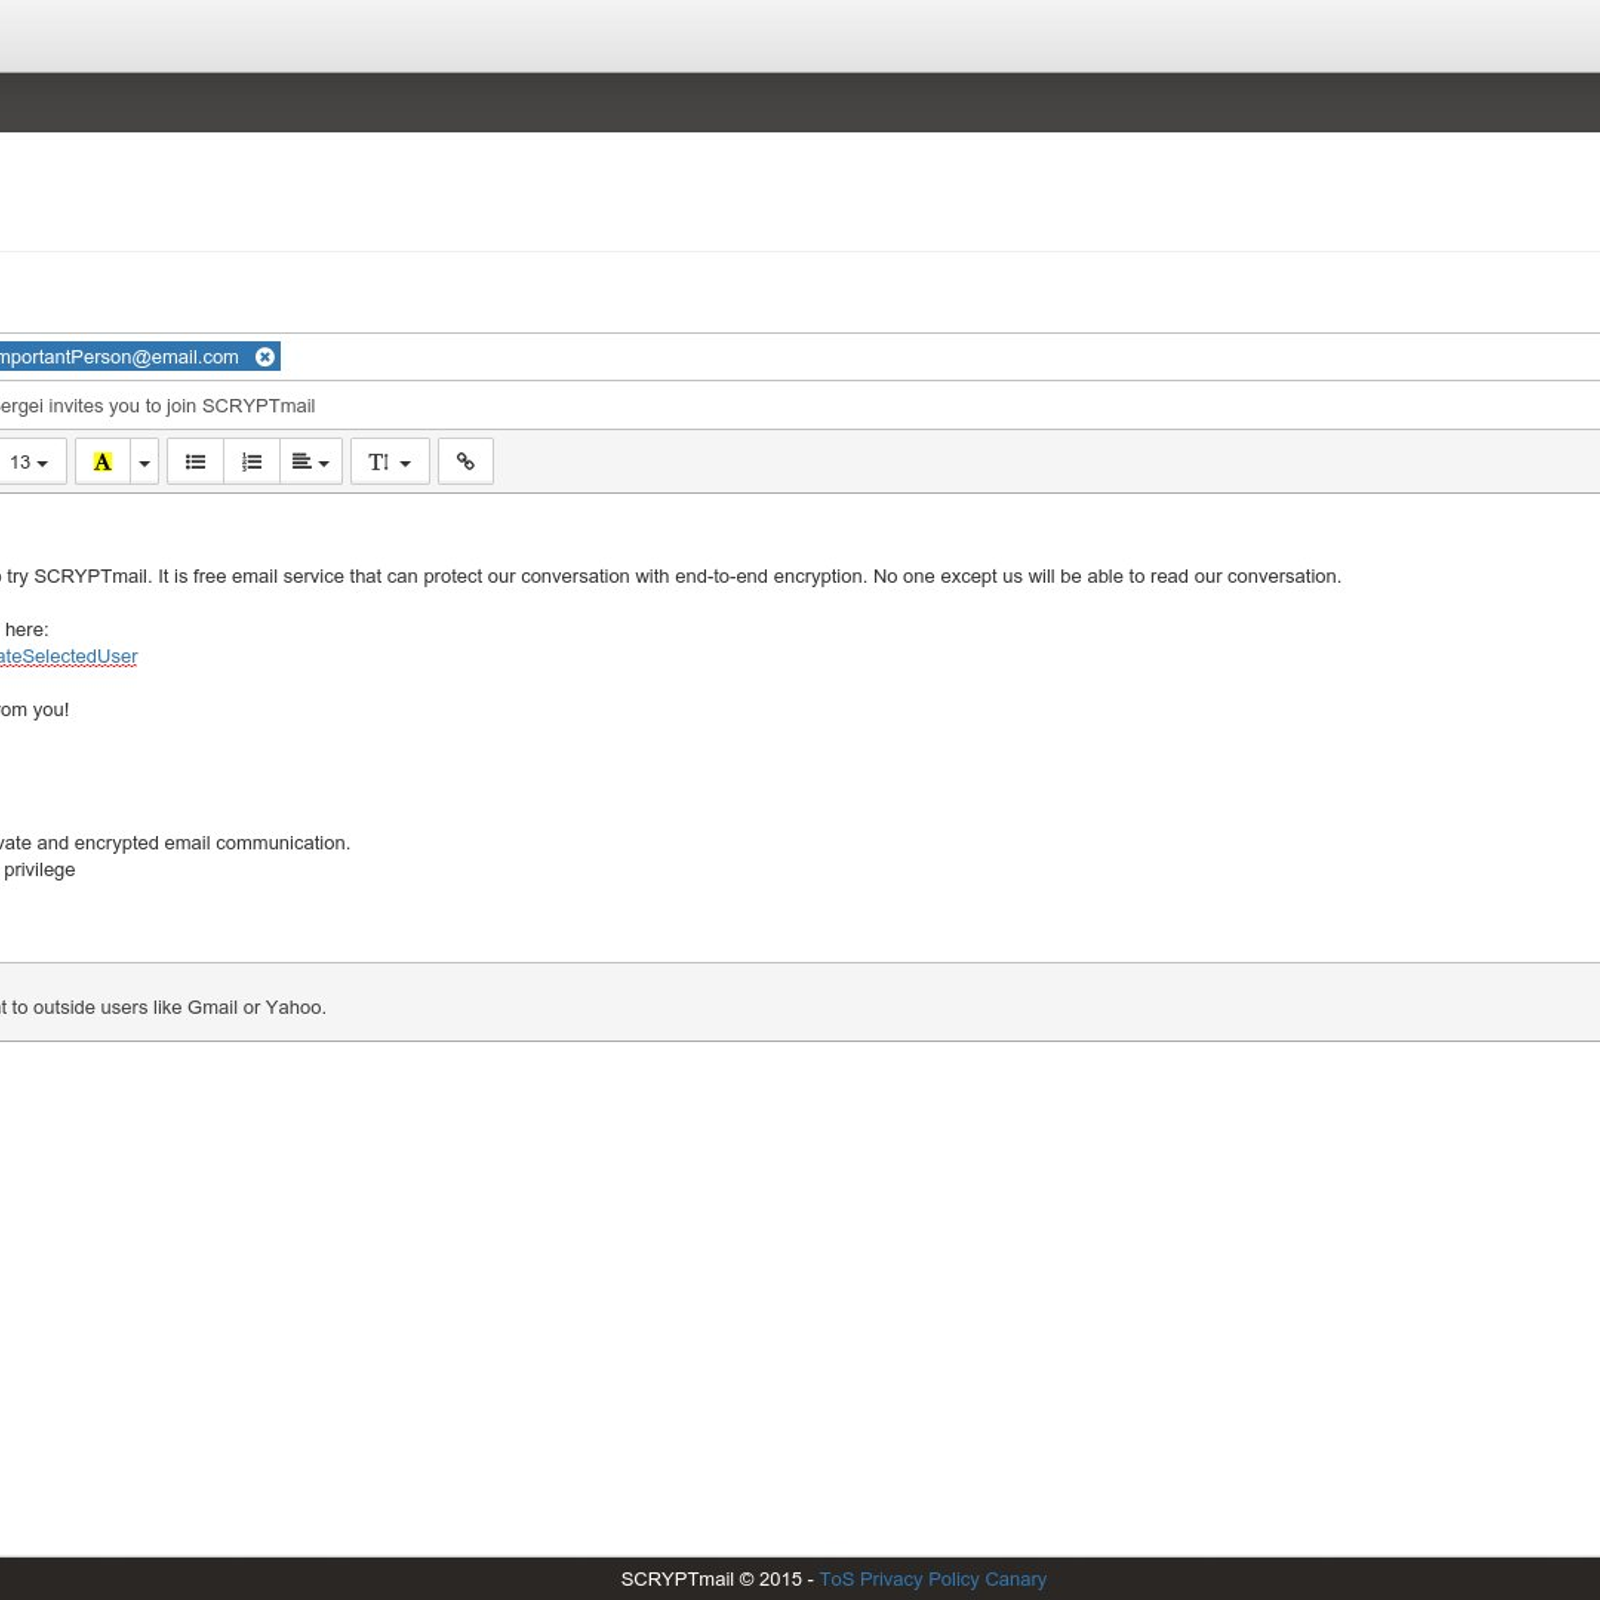The image size is (1600, 1600).
Task: Open the Privacy Policy footer link
Action: [x=919, y=1579]
